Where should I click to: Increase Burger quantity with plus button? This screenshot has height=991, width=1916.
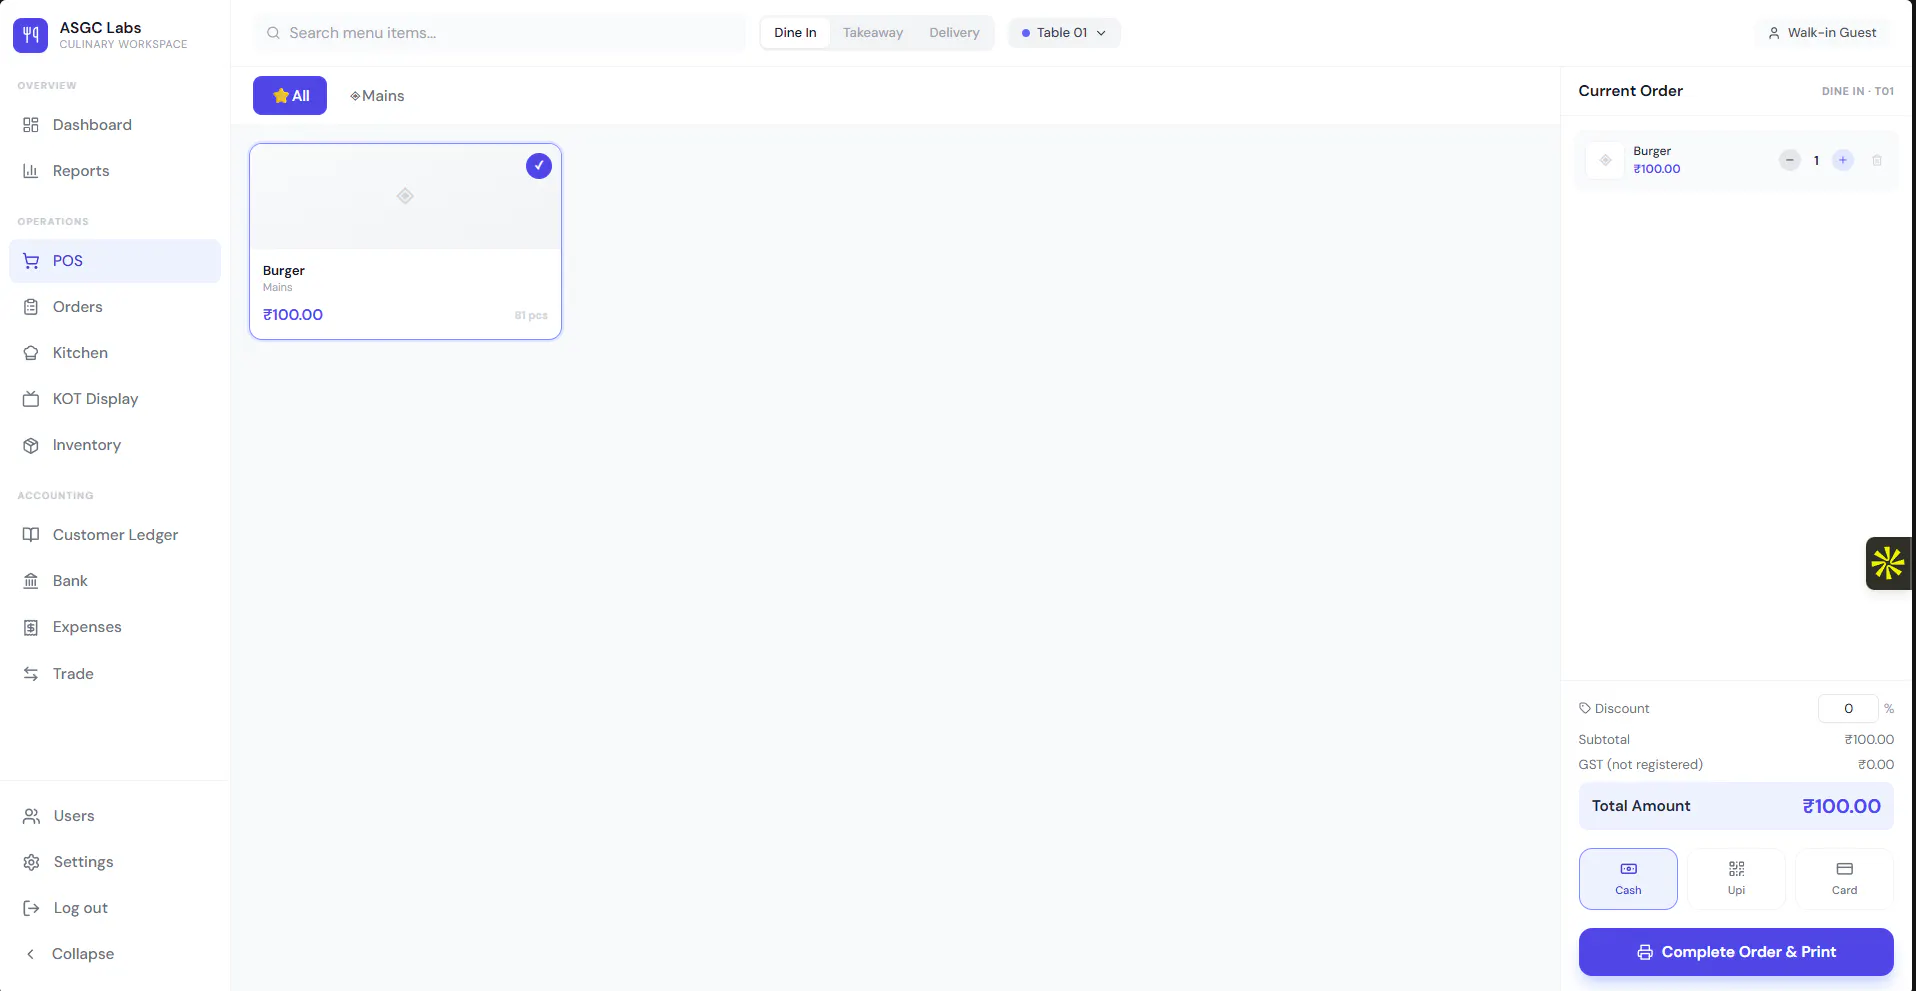coord(1843,160)
